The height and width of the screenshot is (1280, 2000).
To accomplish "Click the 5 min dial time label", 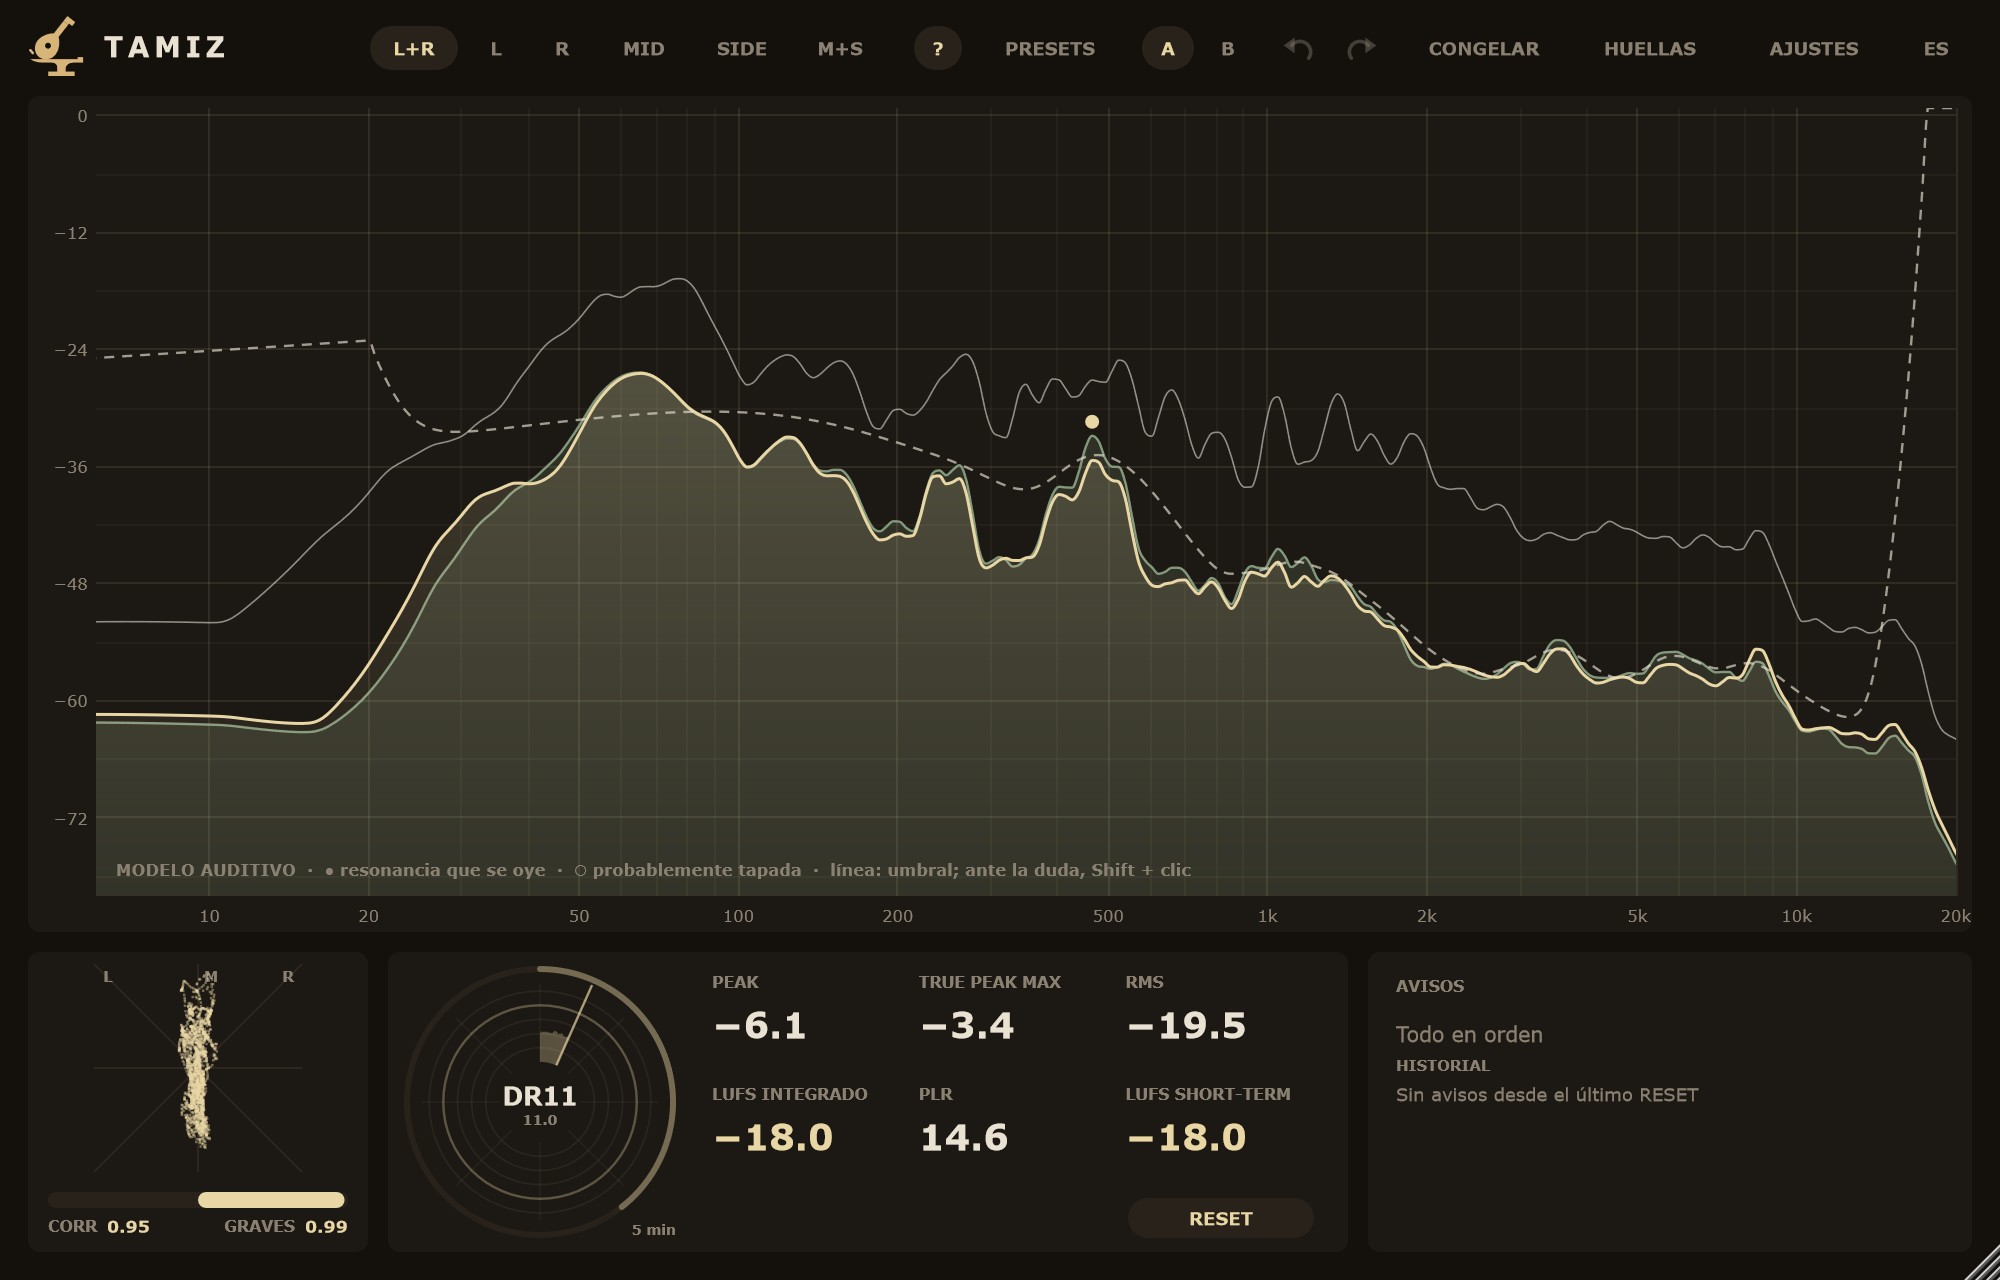I will pyautogui.click(x=653, y=1230).
